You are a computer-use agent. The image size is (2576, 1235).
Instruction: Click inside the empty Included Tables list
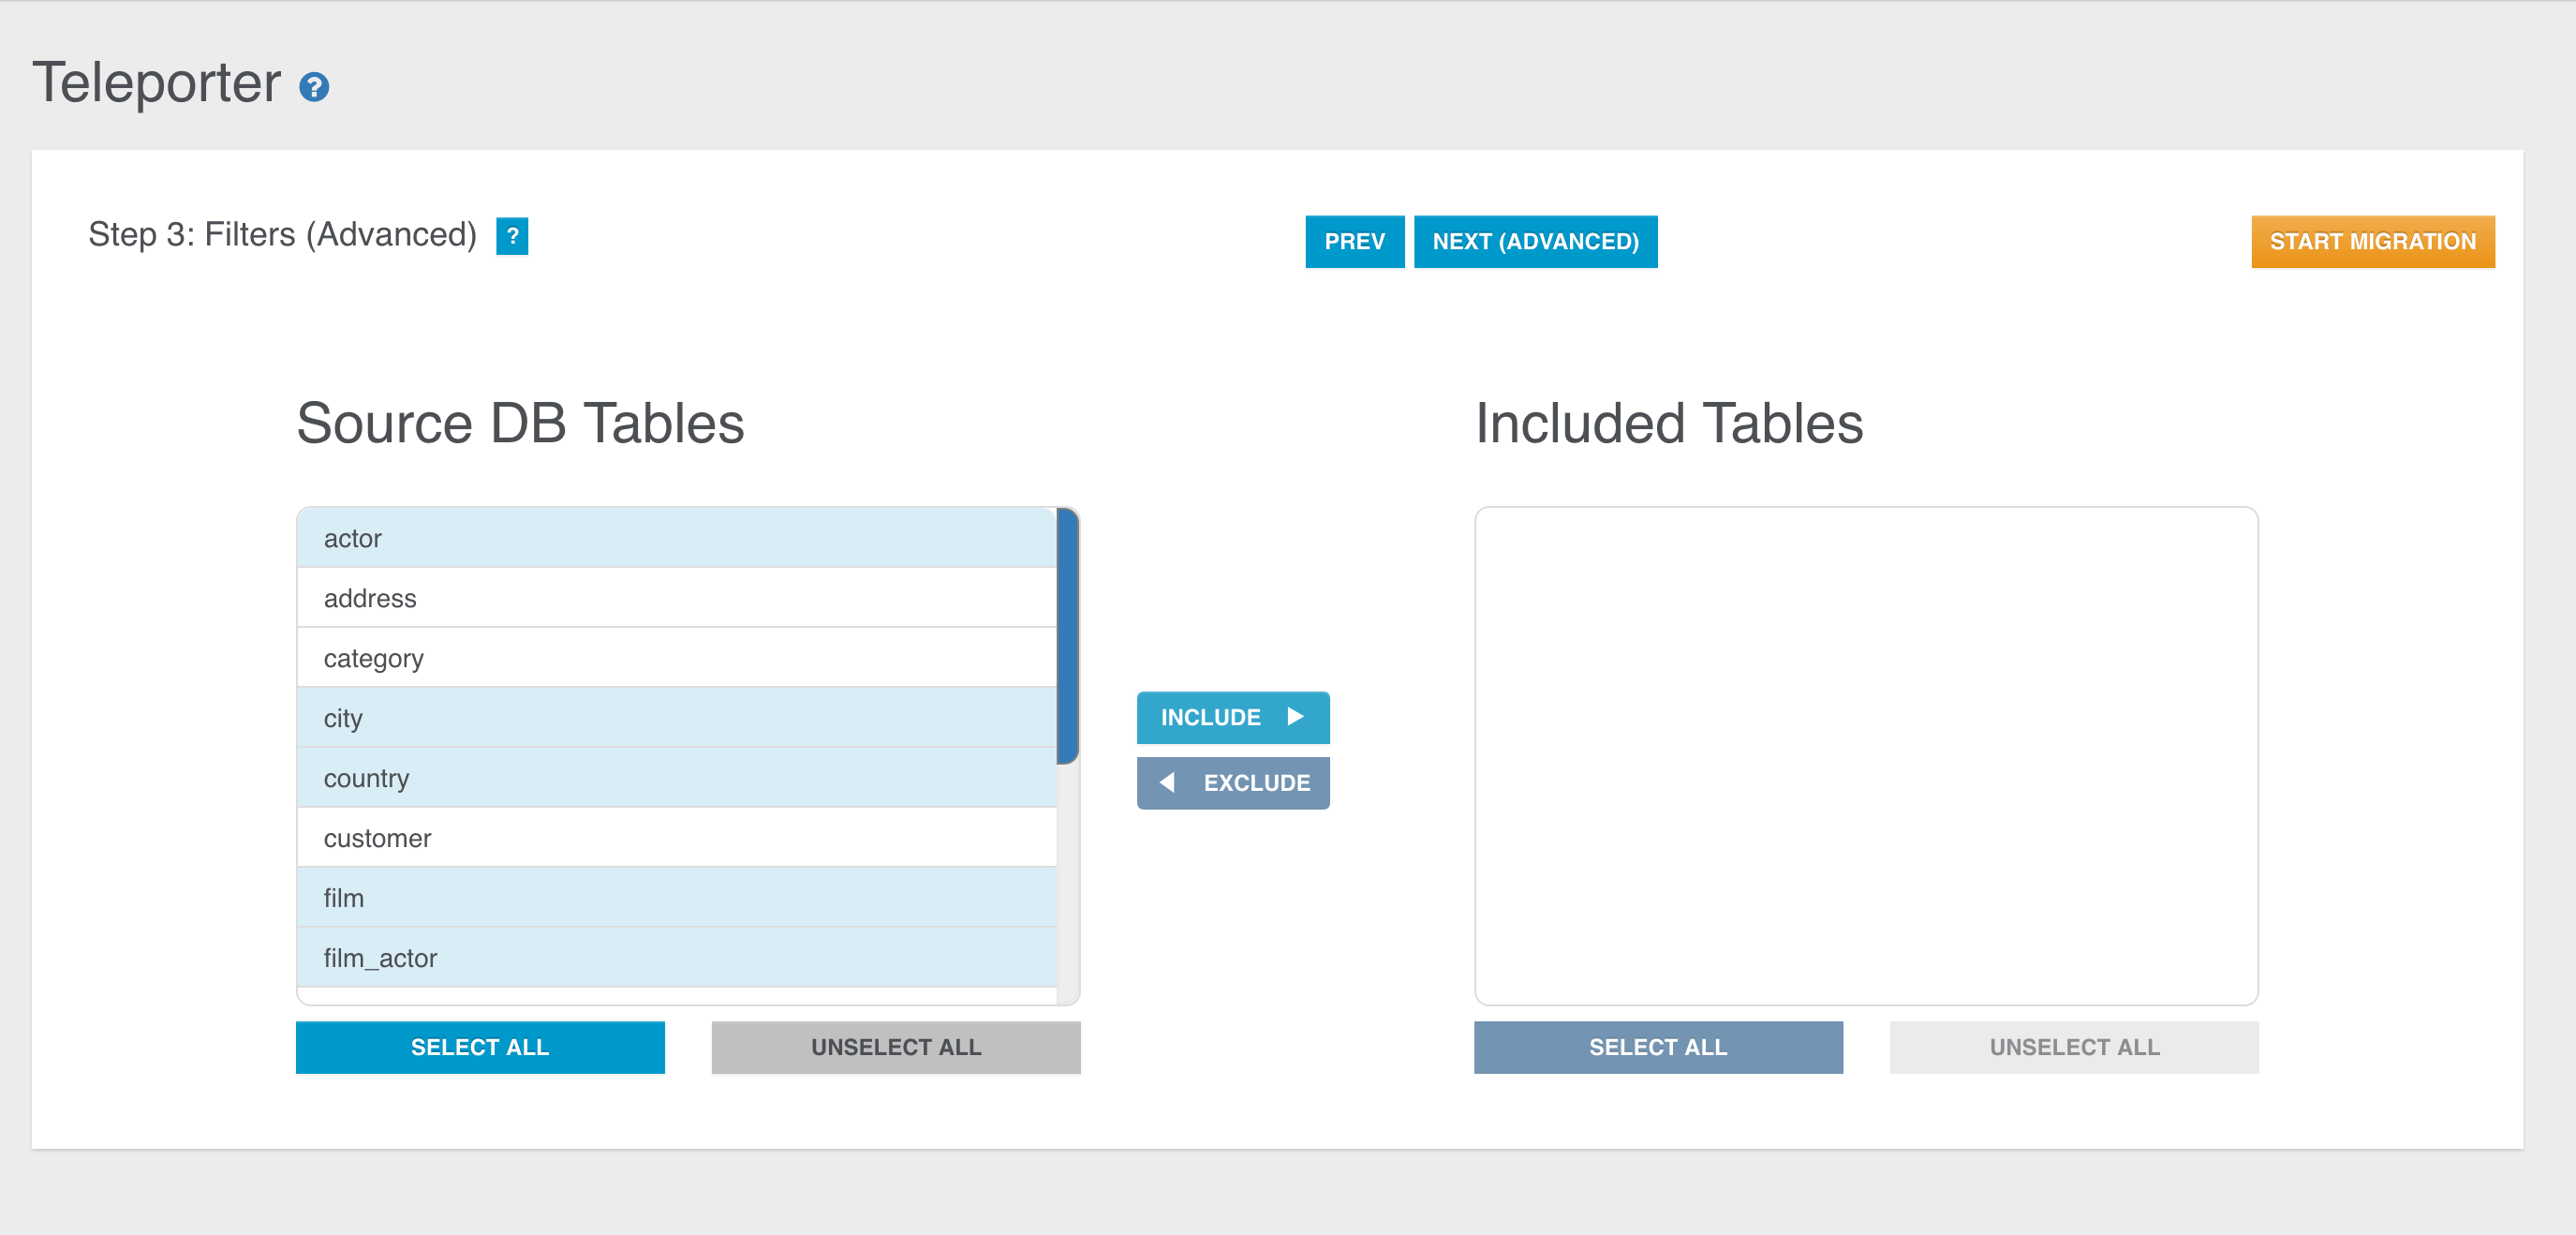coord(1865,755)
